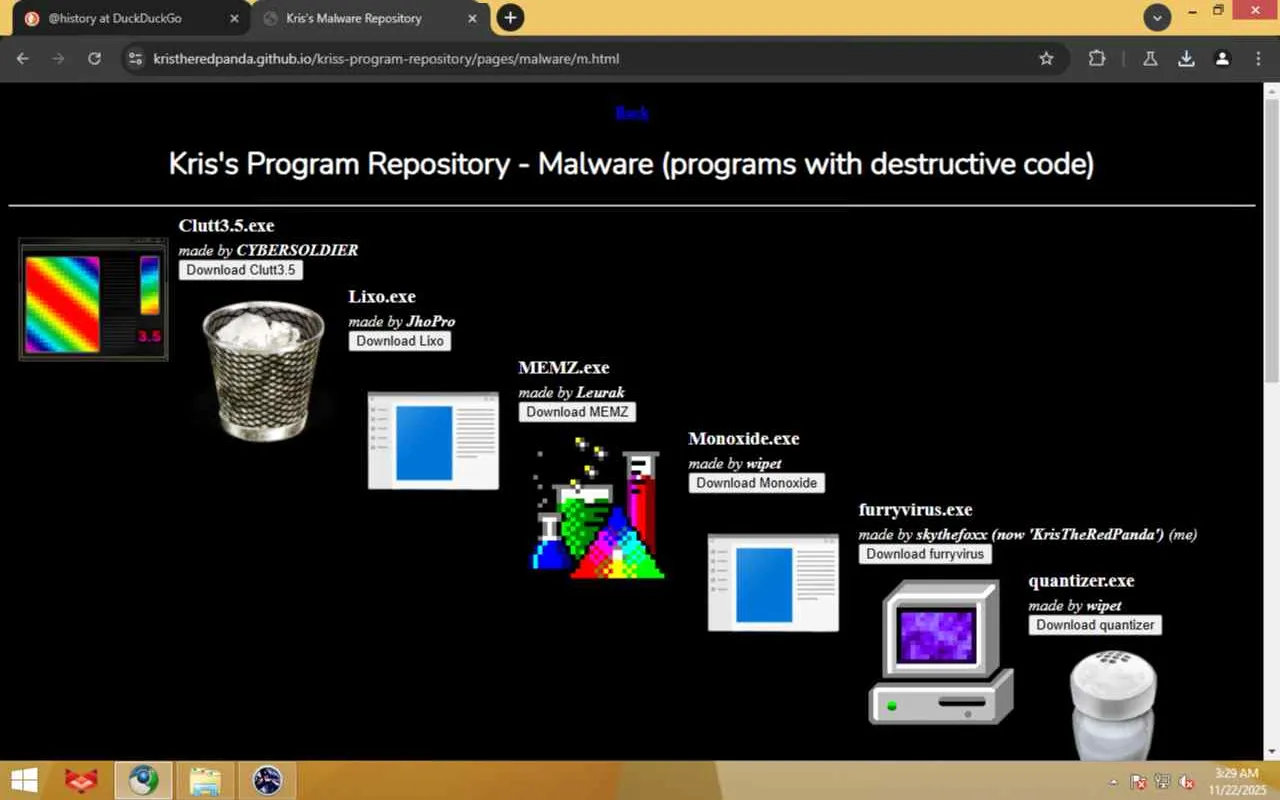Click the Download furryvirus button

coord(925,554)
